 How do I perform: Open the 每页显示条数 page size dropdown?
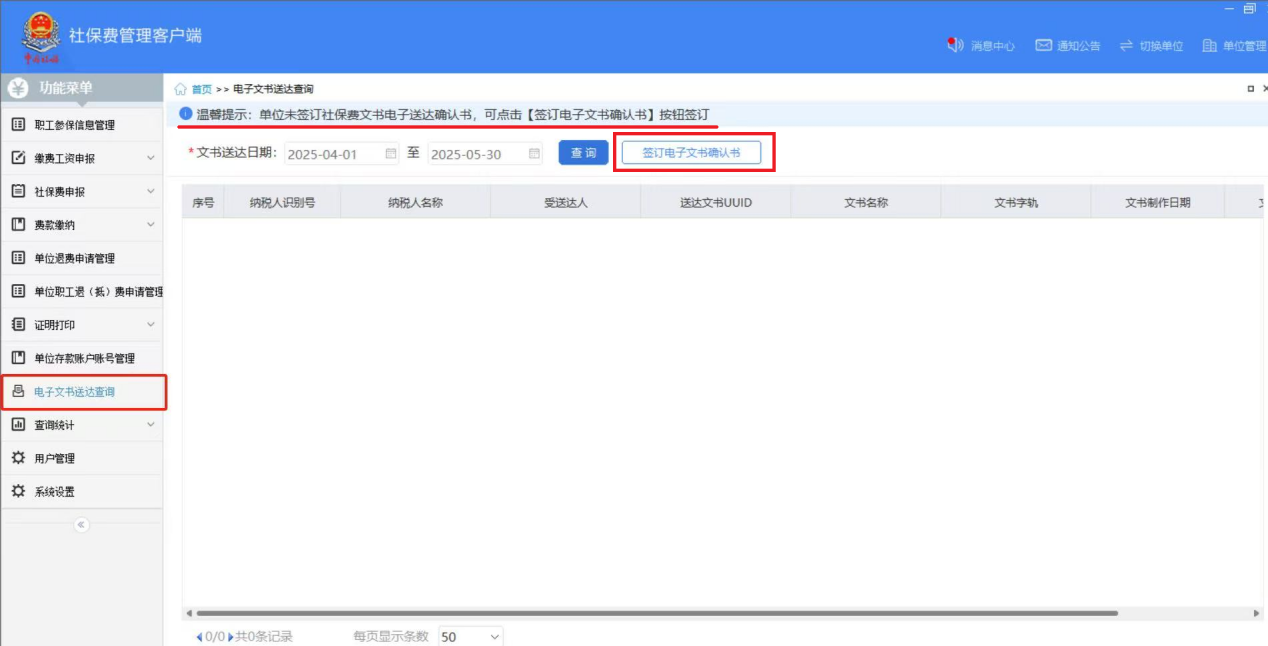click(x=470, y=636)
